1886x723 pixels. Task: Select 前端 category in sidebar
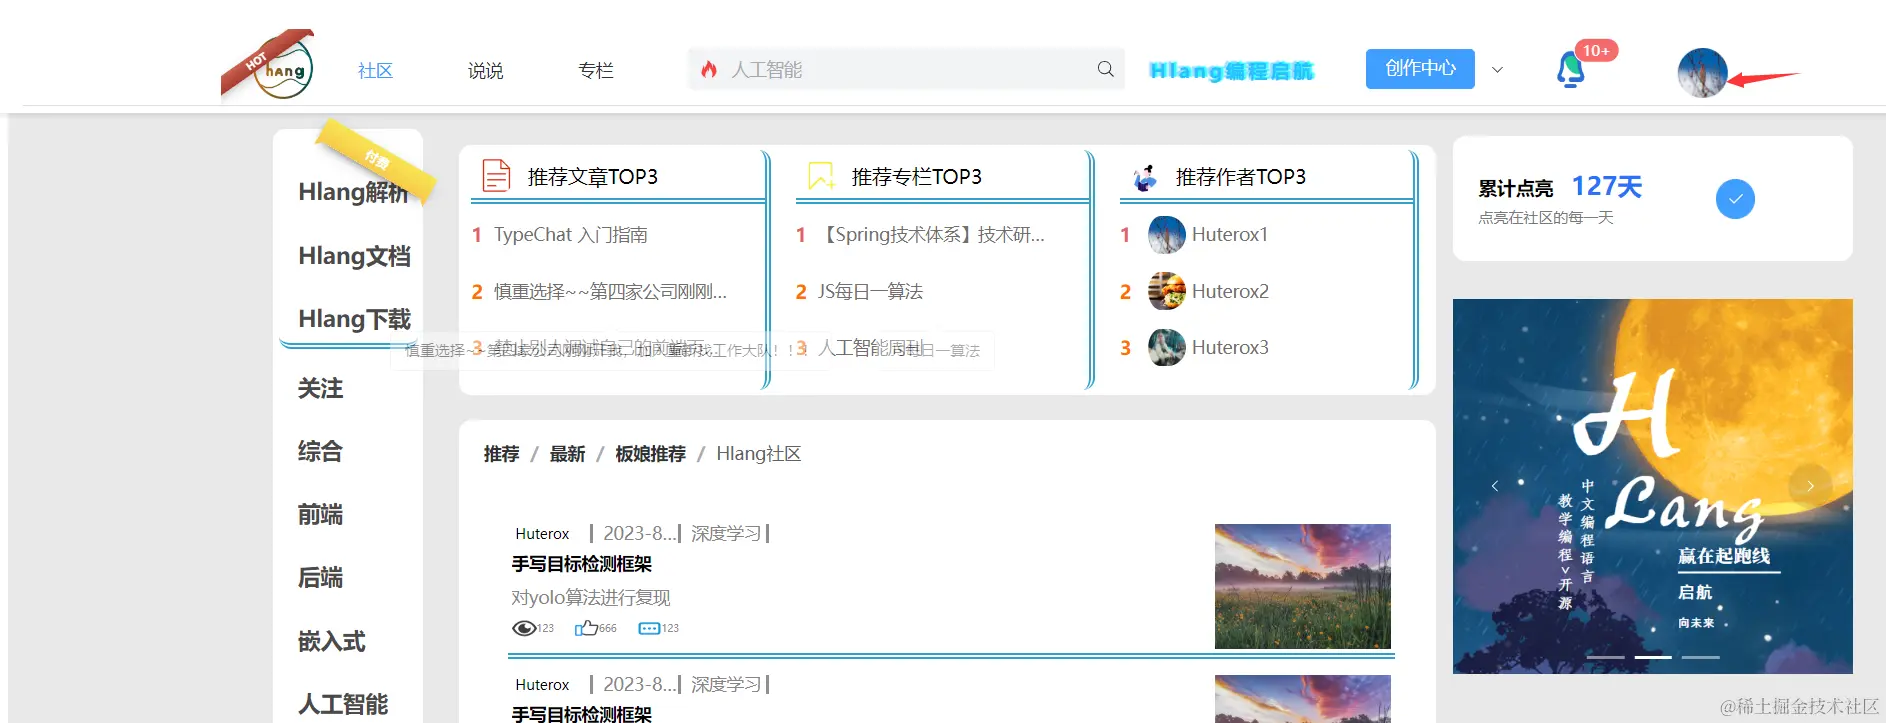[320, 514]
